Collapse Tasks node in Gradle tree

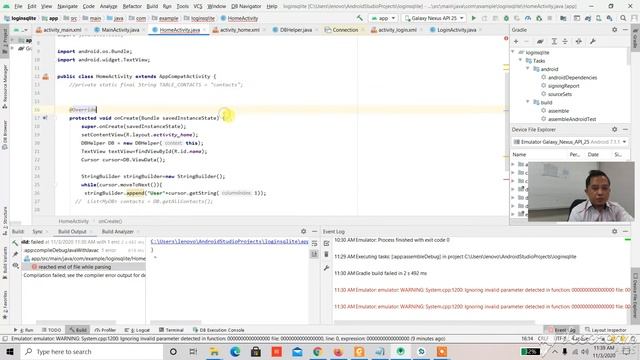pyautogui.click(x=520, y=60)
